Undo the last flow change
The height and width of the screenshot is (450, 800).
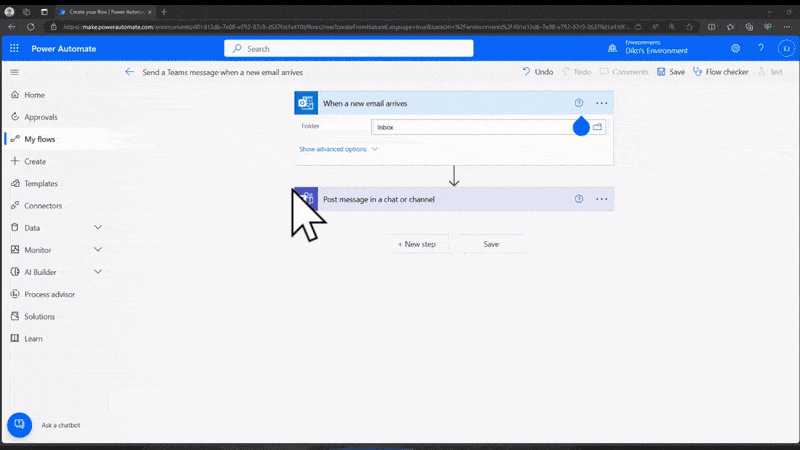[x=538, y=72]
